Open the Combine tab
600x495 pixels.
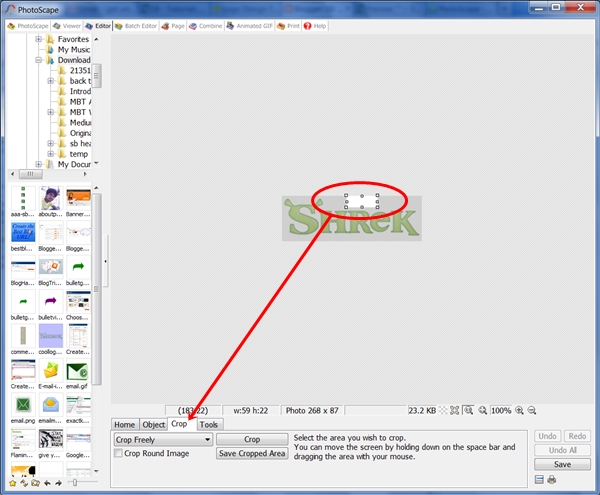point(206,26)
